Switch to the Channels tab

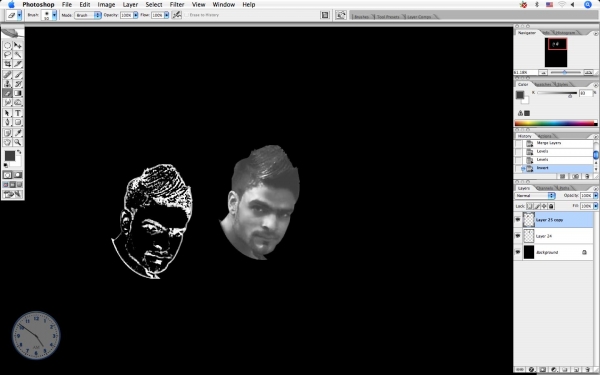click(x=545, y=188)
